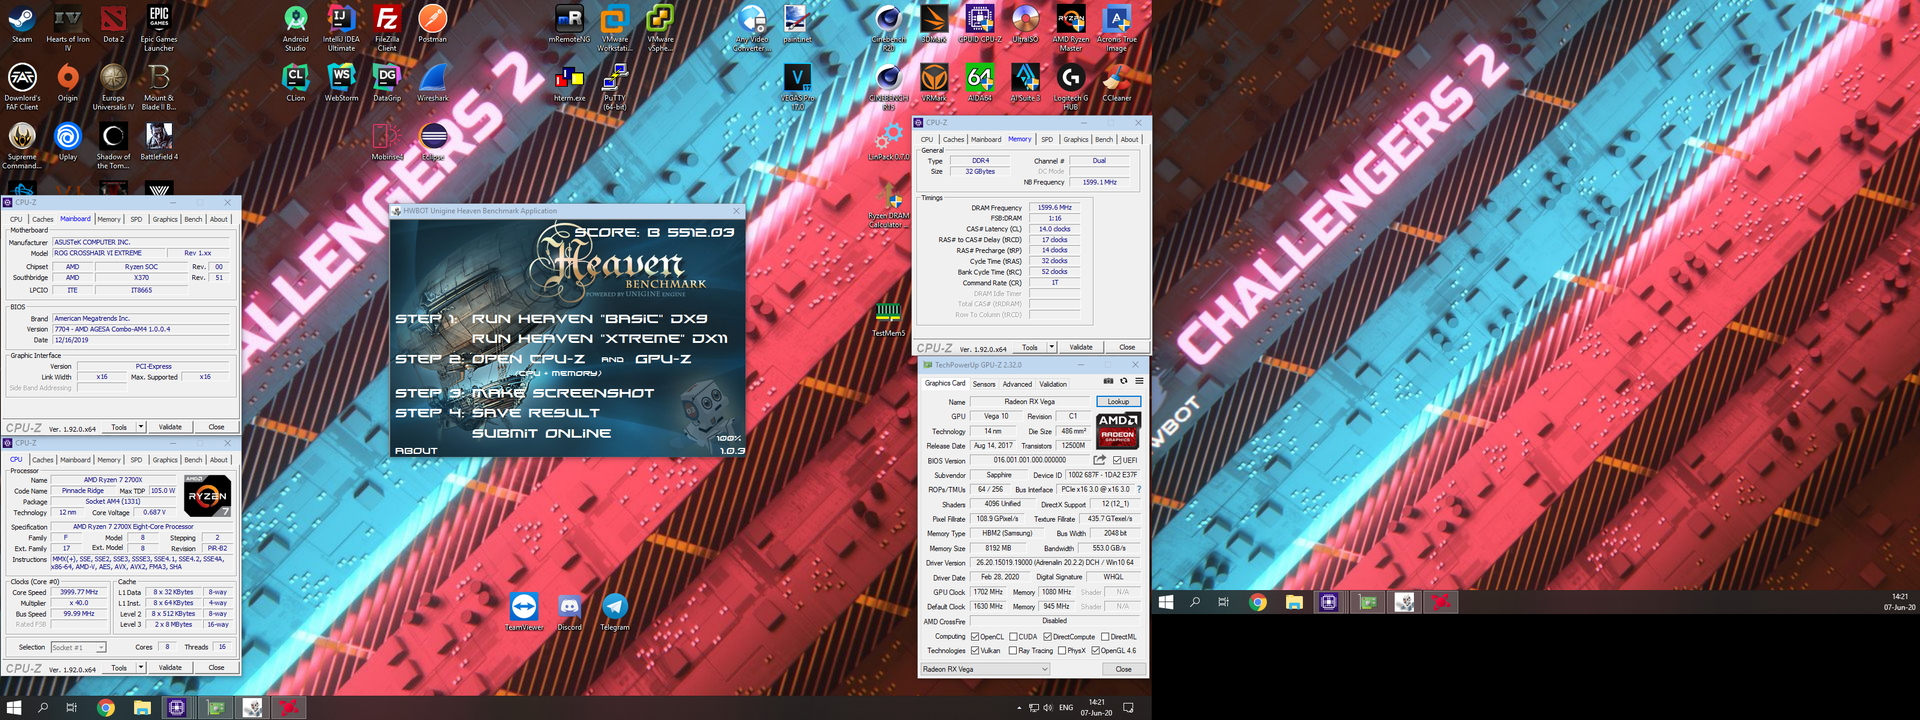Launch Hearts of Iron IV from desktop

[x=68, y=28]
